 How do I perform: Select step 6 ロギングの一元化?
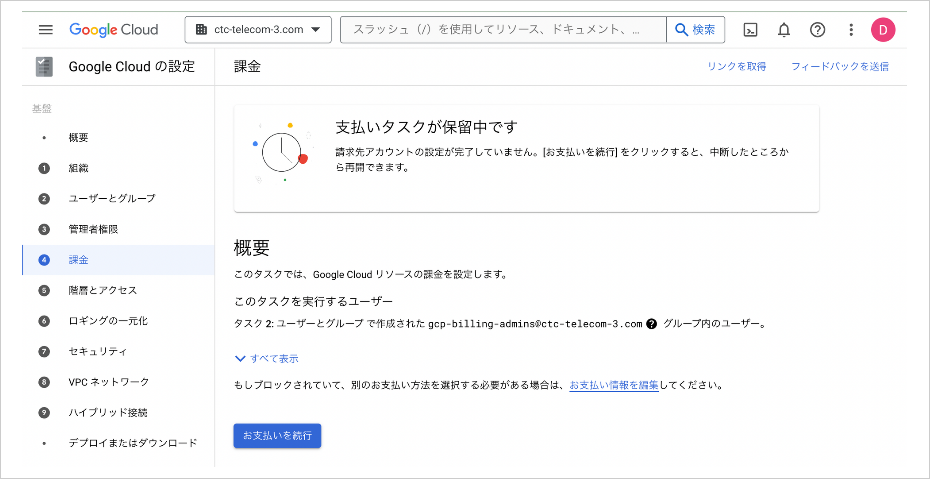pyautogui.click(x=119, y=321)
